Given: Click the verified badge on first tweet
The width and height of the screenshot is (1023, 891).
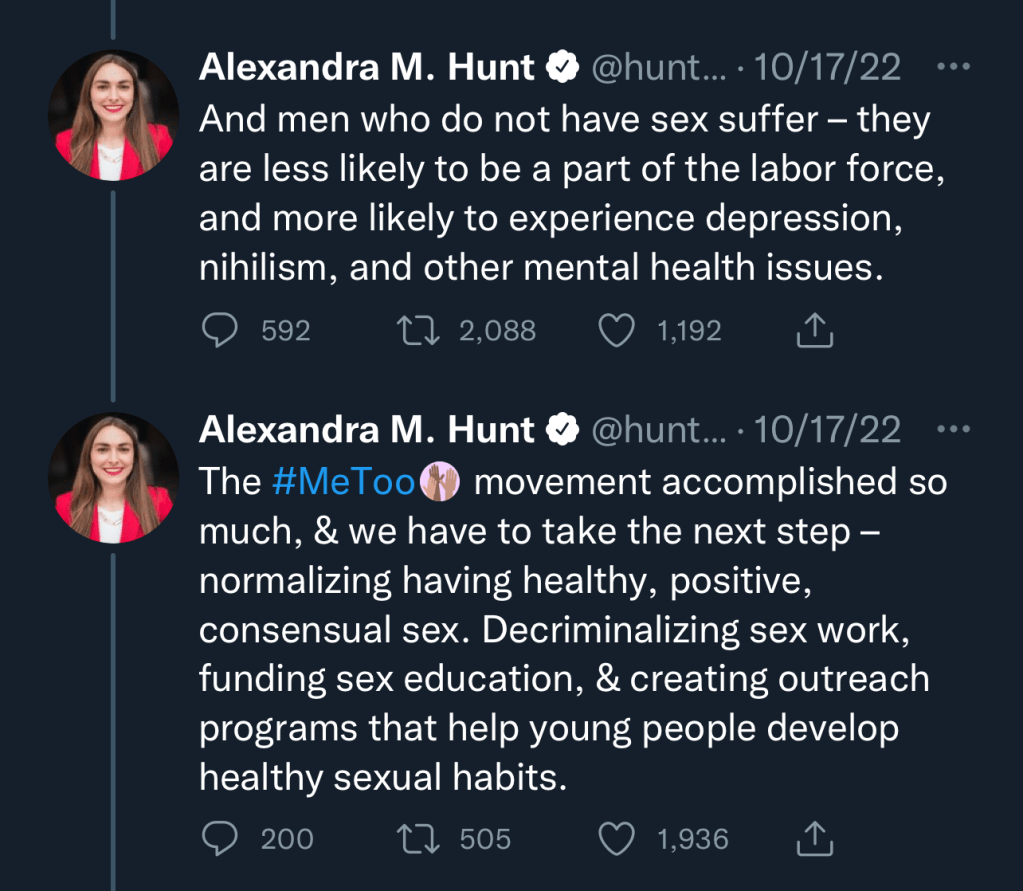Looking at the screenshot, I should click(564, 67).
